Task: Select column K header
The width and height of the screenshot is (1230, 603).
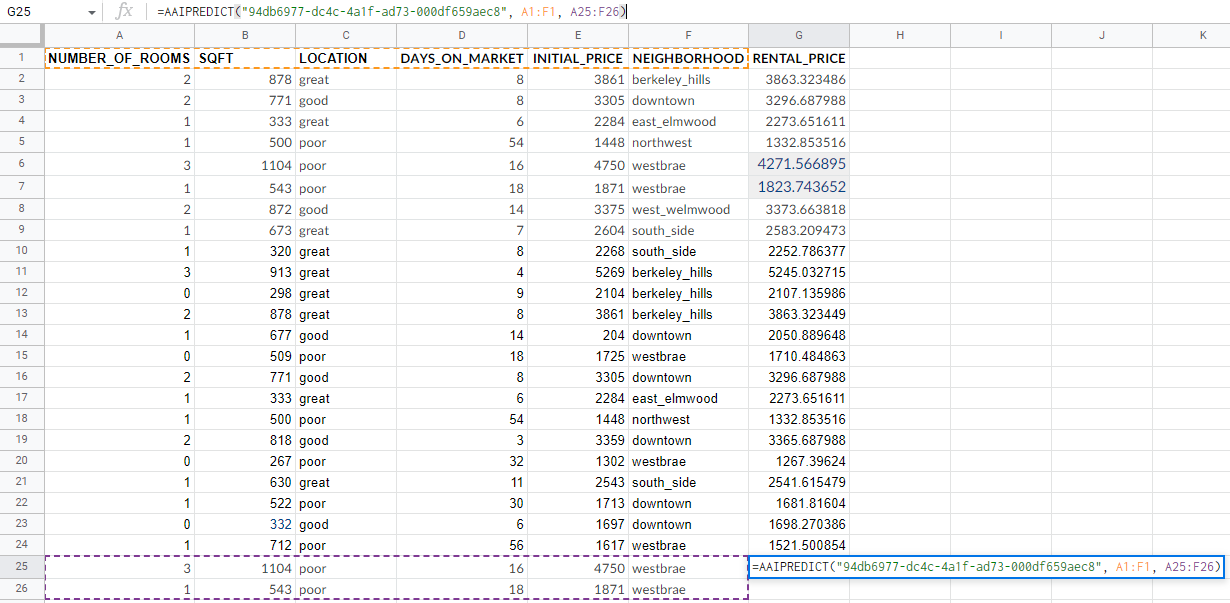Action: 1191,35
